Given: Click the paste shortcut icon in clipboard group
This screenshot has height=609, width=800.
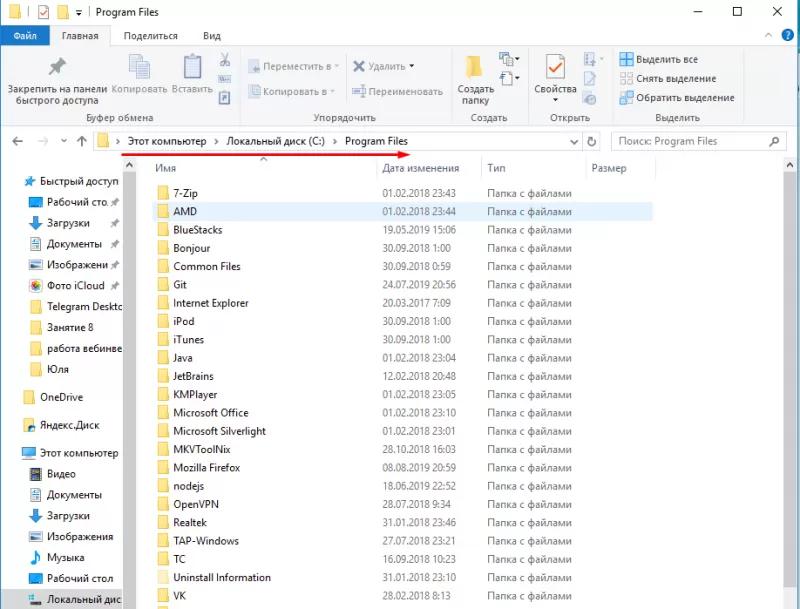Looking at the screenshot, I should click(224, 97).
